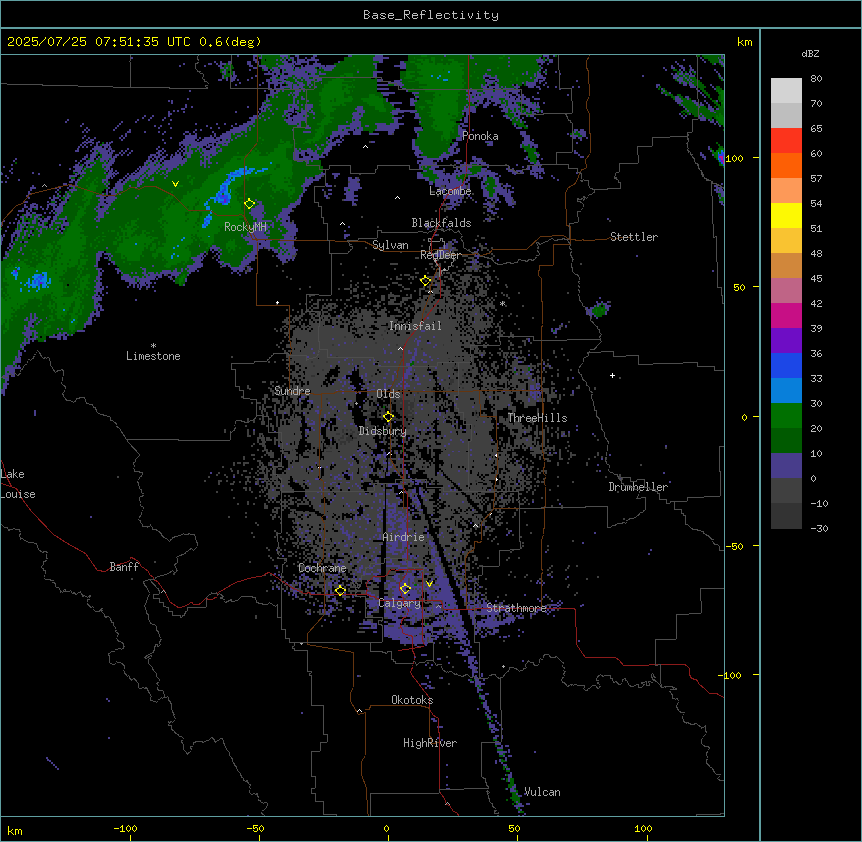Click the 45 value in dBZ legend
This screenshot has width=862, height=842.
click(x=816, y=279)
